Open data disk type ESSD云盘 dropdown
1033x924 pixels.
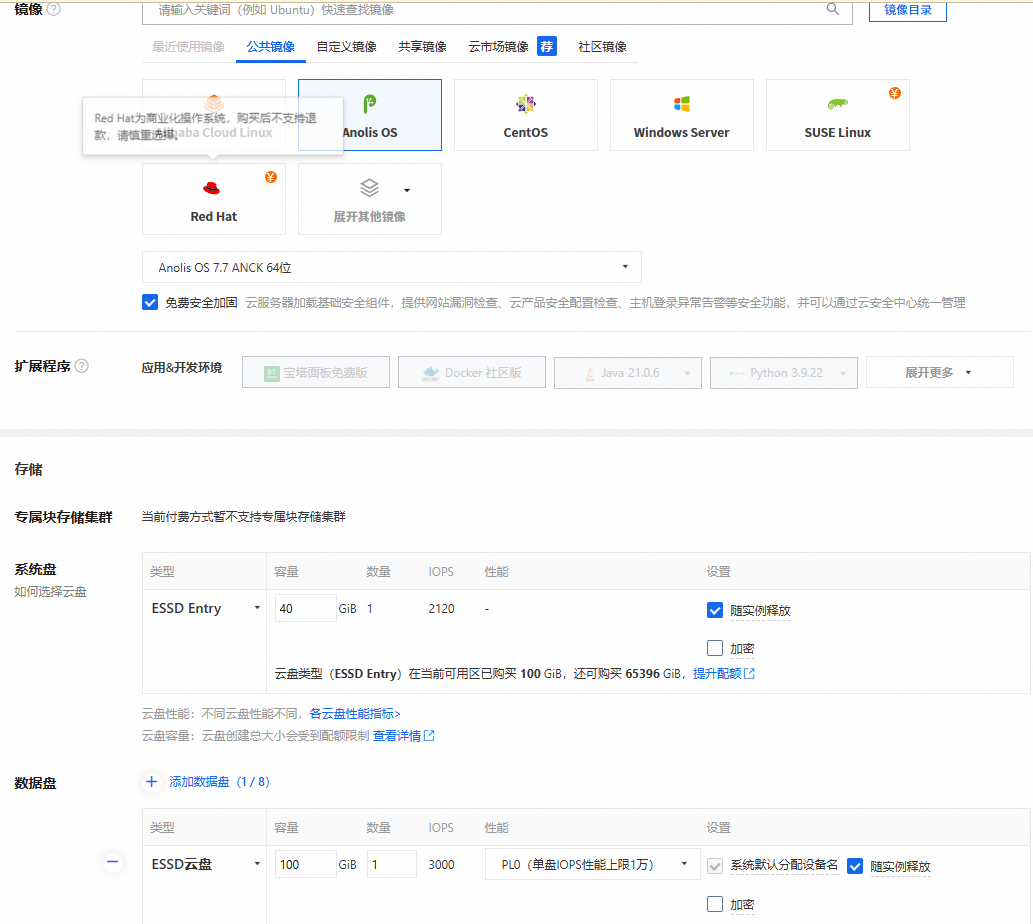206,864
